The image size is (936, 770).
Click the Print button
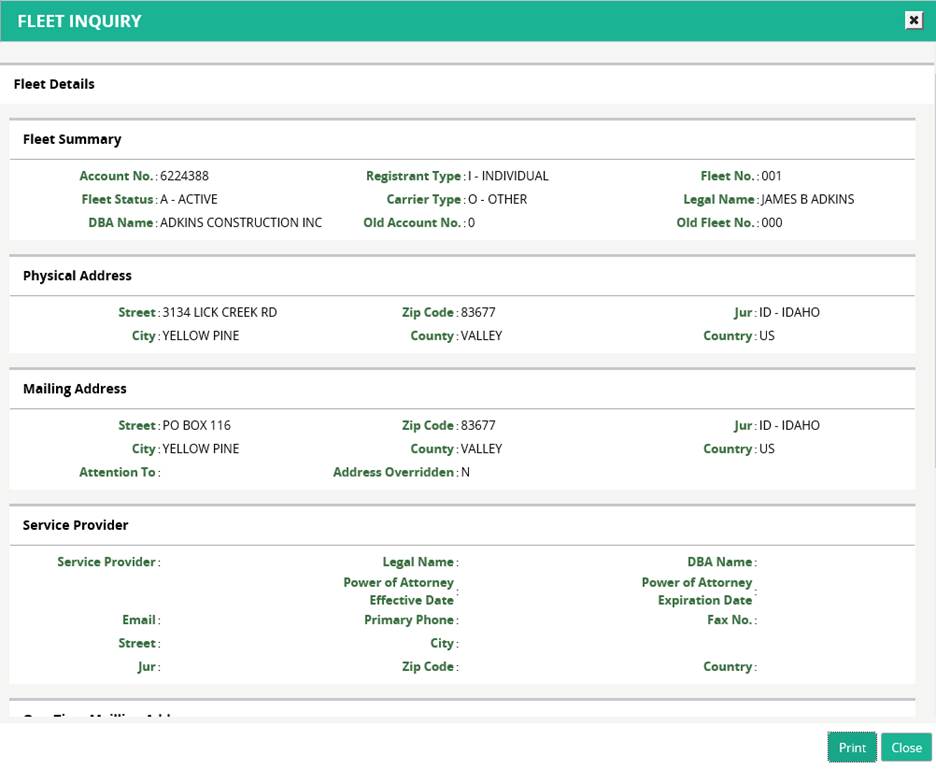click(x=852, y=747)
